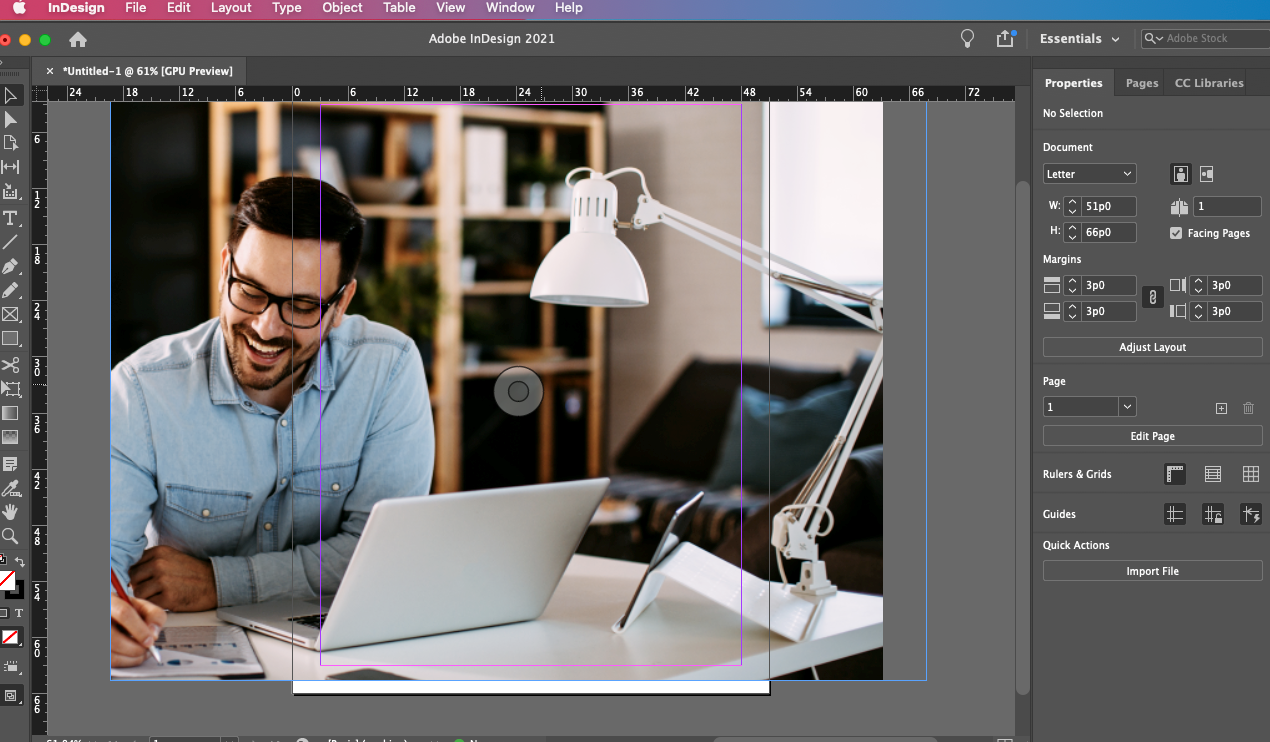Select the Rectangle Frame tool
Viewport: 1270px width, 742px height.
tap(10, 315)
